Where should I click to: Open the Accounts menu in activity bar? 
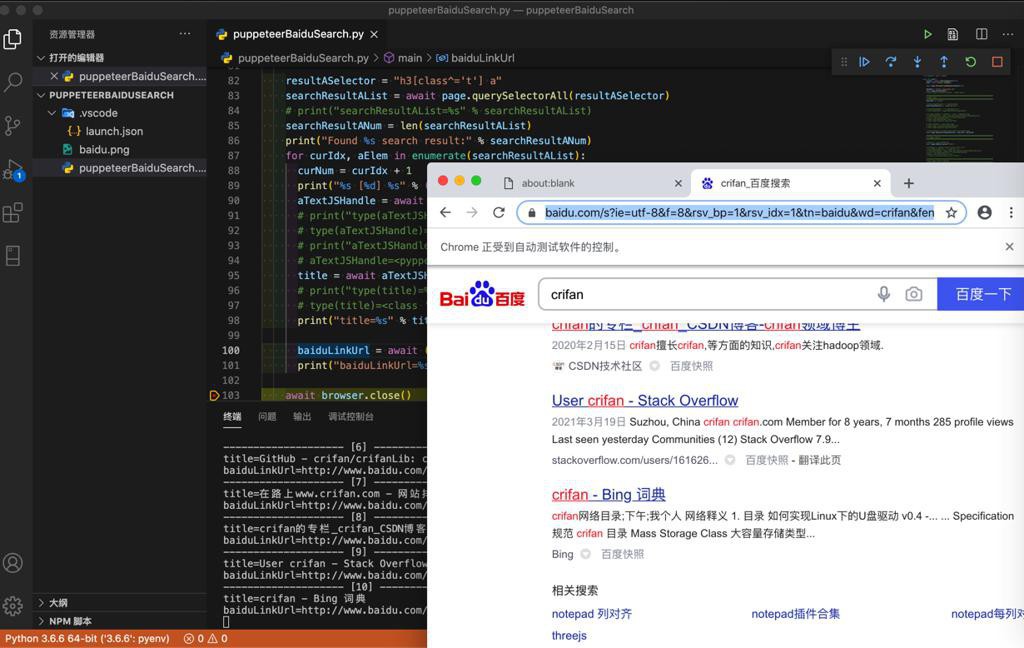pos(12,562)
